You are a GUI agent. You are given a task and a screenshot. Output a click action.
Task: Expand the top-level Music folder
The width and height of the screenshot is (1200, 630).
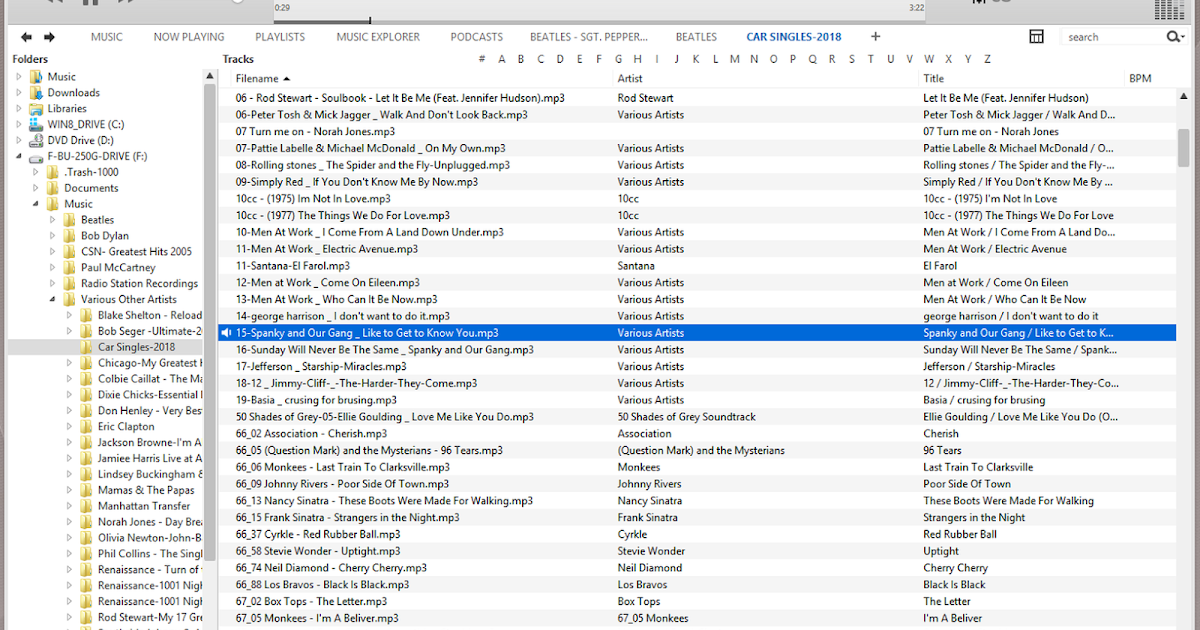[x=18, y=76]
